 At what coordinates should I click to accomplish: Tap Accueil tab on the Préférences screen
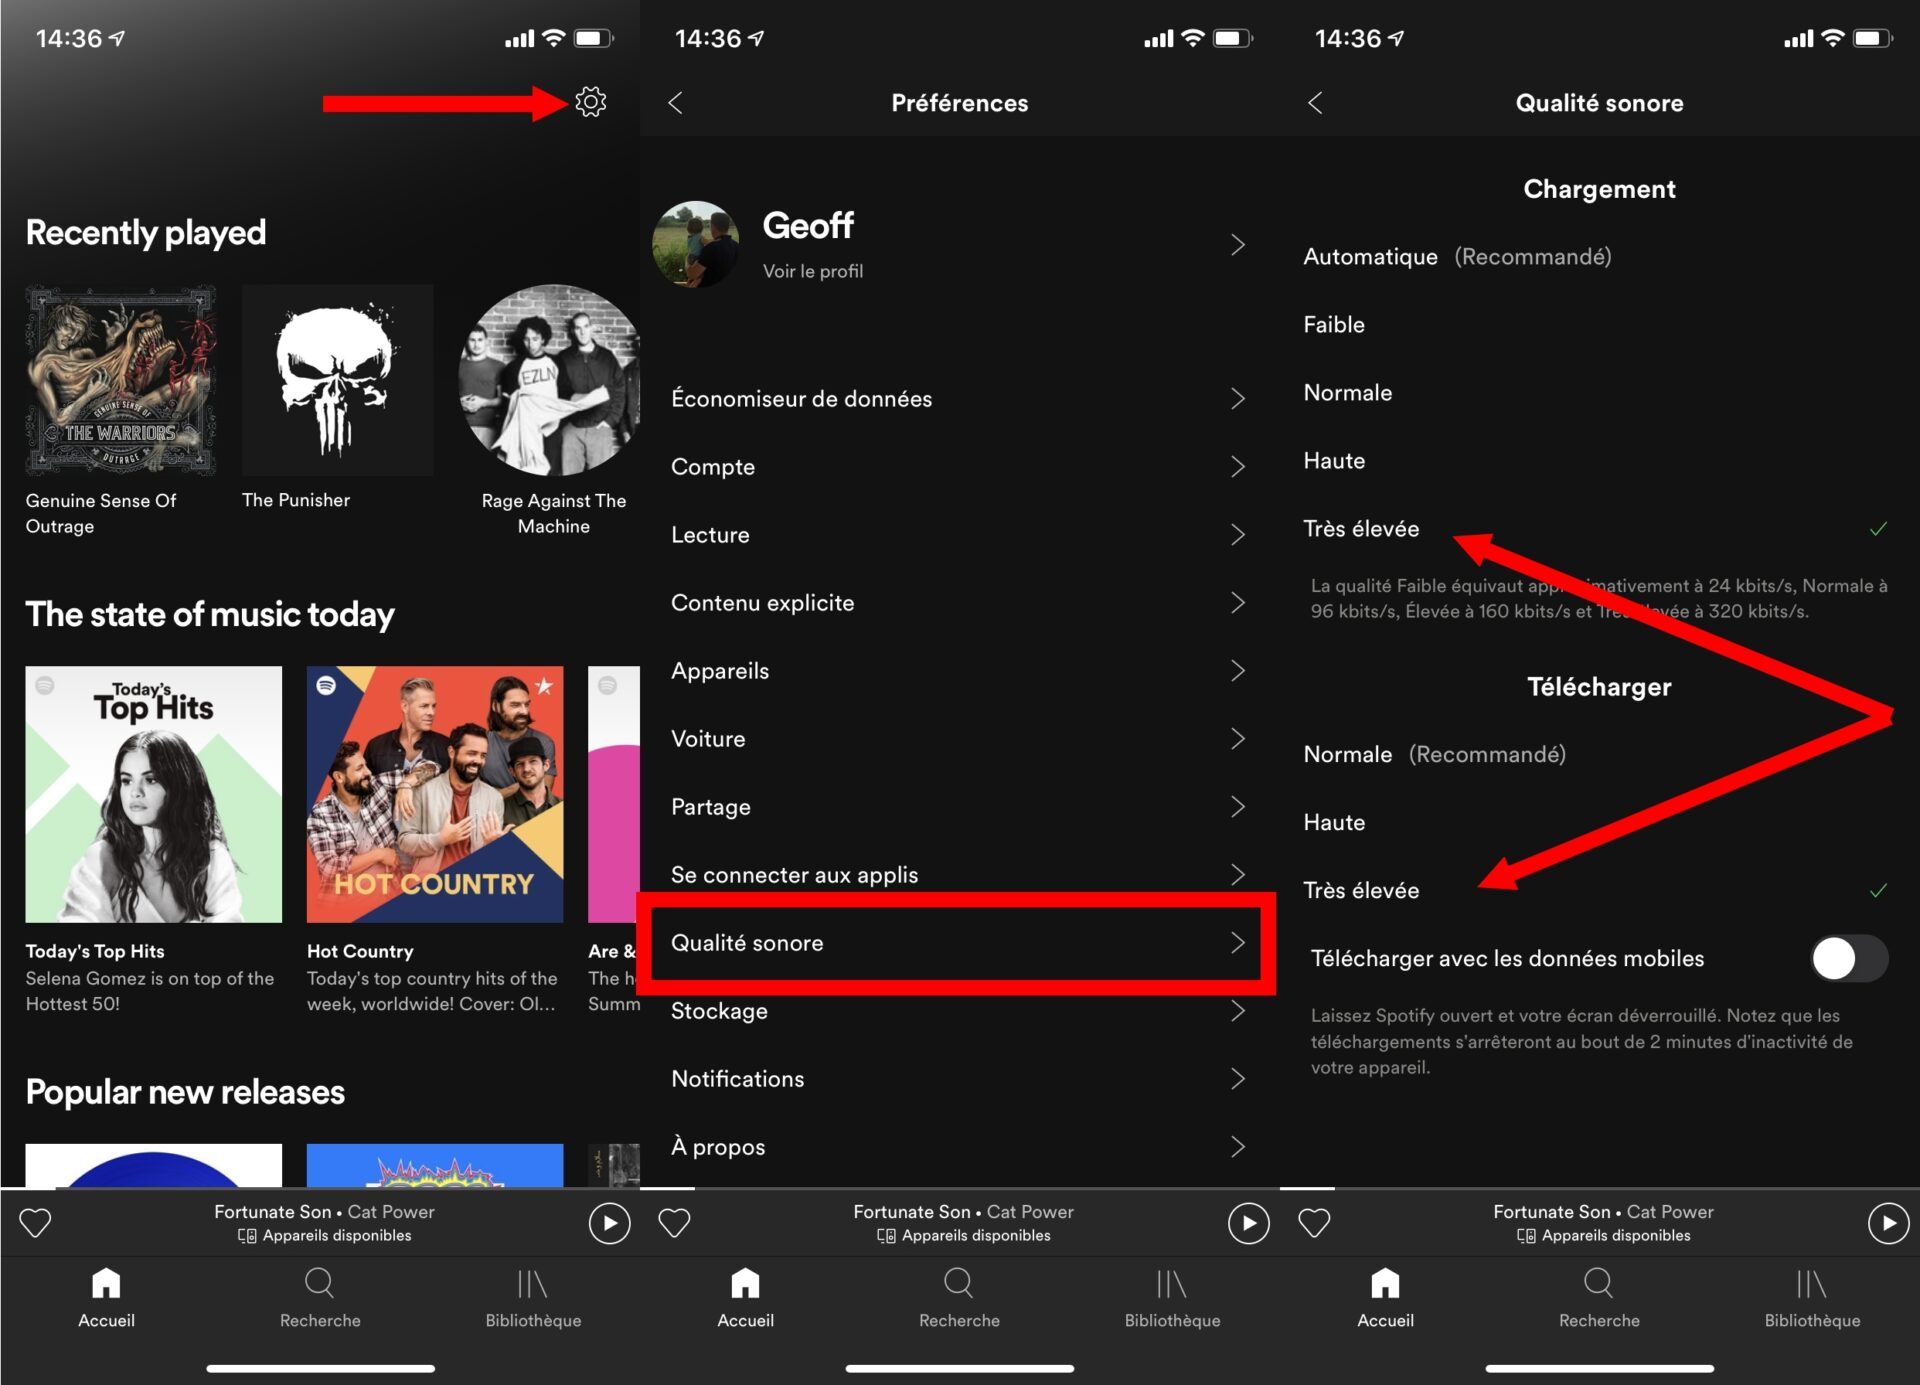(745, 1298)
